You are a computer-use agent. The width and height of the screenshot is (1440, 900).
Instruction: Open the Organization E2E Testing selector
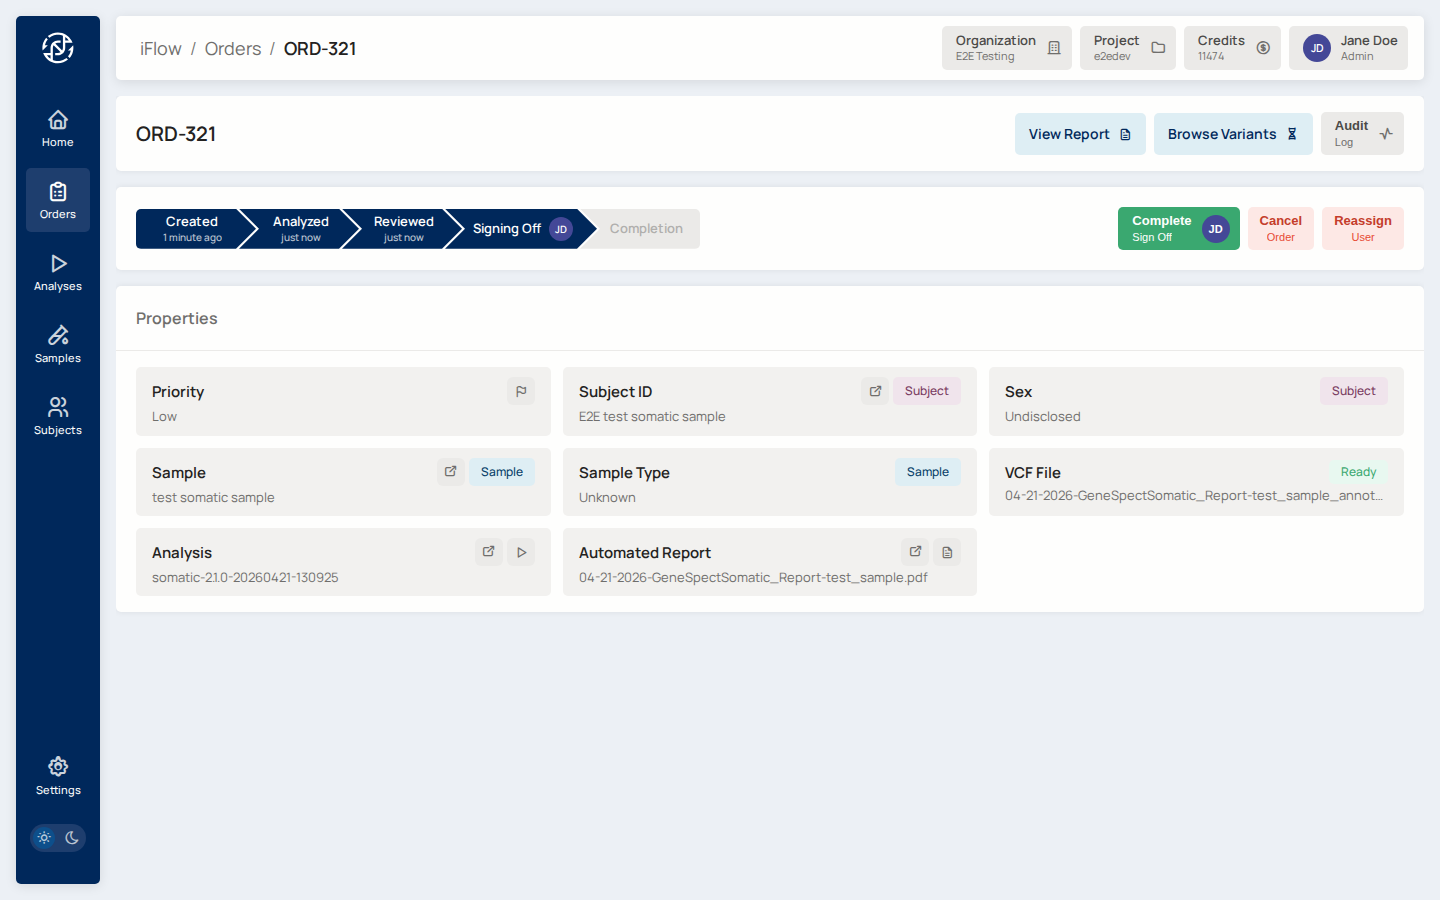(1006, 48)
